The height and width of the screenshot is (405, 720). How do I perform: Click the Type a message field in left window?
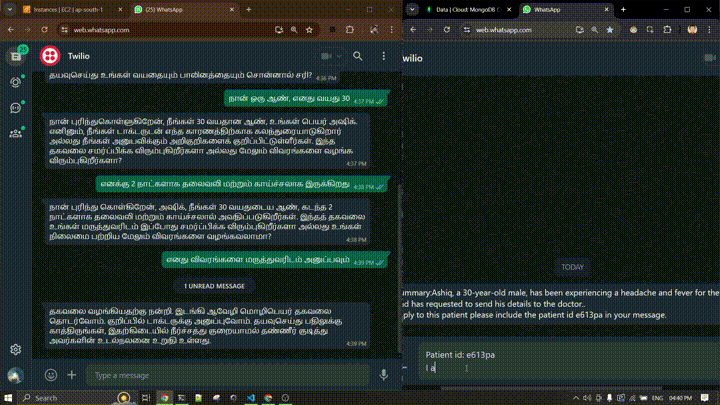tap(227, 375)
